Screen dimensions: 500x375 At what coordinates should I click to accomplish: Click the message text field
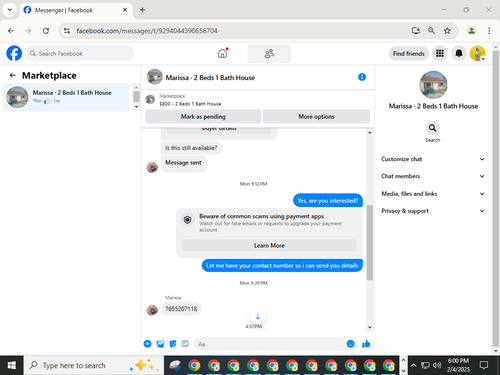point(270,344)
